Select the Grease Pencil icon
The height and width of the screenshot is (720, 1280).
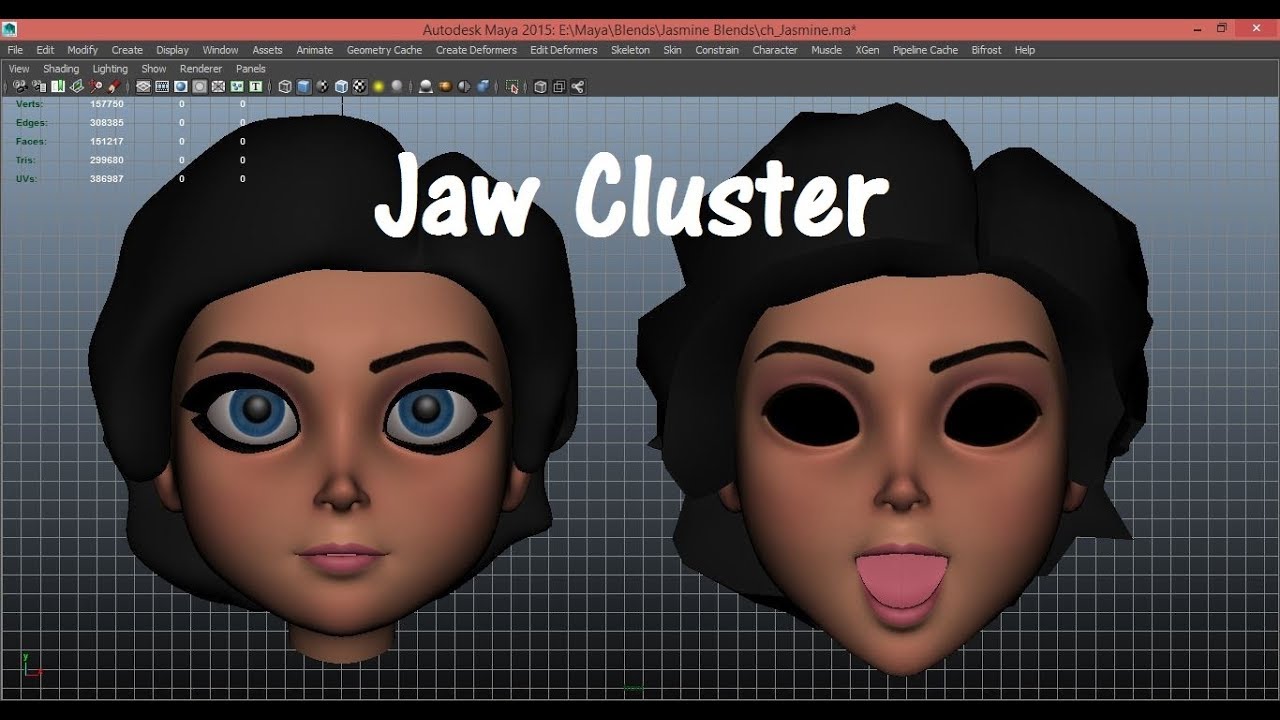pyautogui.click(x=114, y=87)
